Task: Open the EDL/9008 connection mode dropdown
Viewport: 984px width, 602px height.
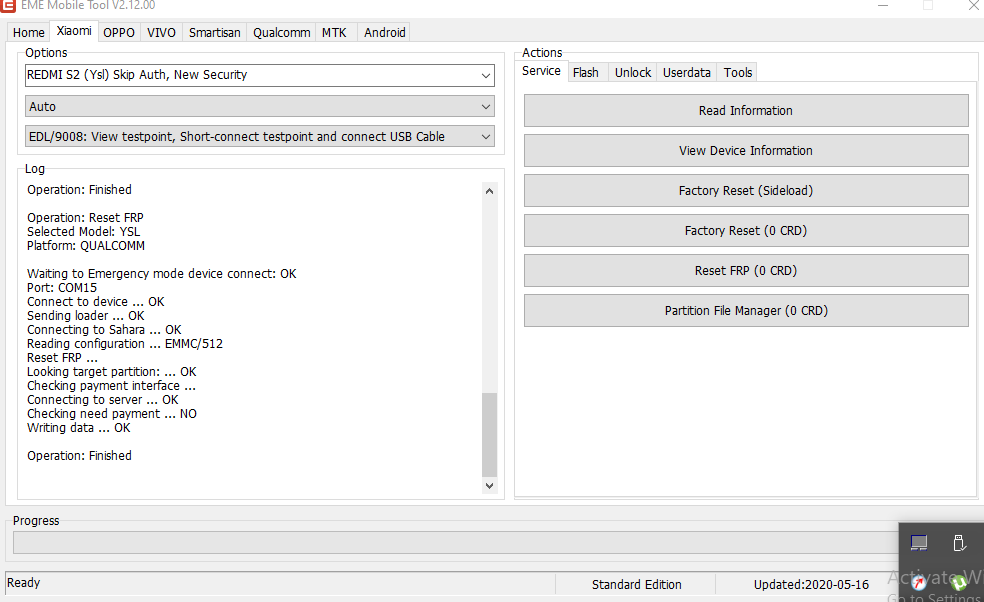Action: click(260, 136)
